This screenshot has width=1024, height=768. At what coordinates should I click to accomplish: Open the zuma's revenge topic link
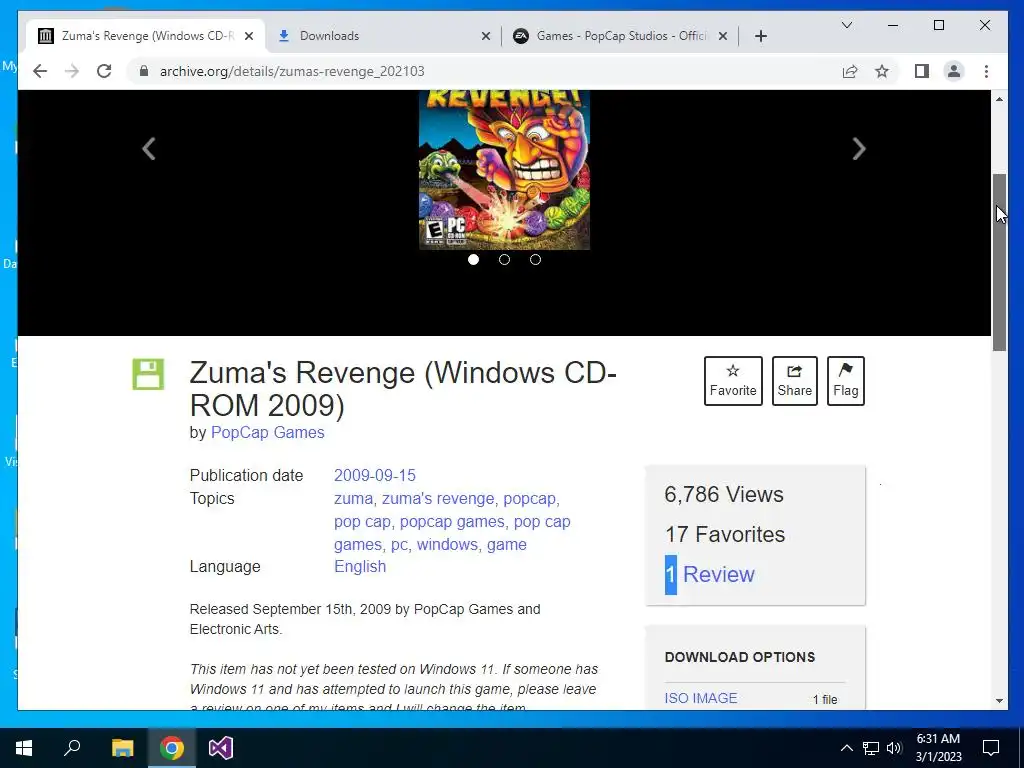point(438,499)
